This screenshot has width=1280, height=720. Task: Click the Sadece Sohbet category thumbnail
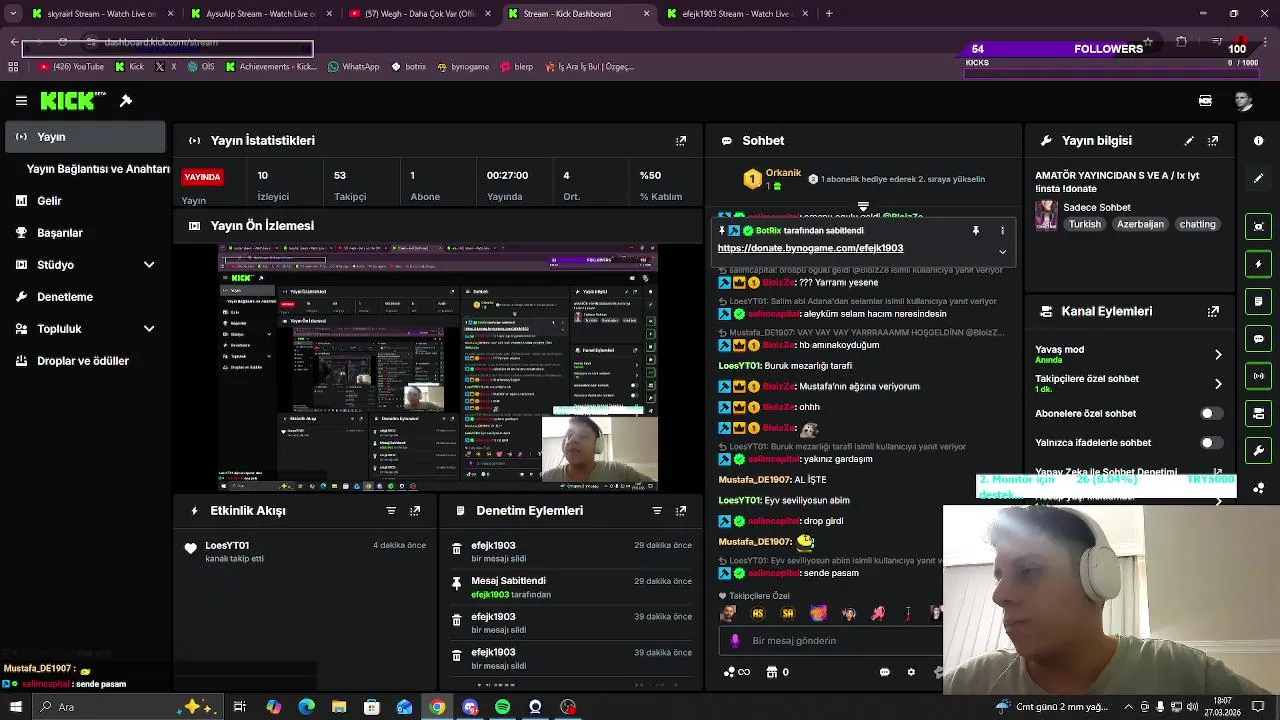coord(1046,215)
